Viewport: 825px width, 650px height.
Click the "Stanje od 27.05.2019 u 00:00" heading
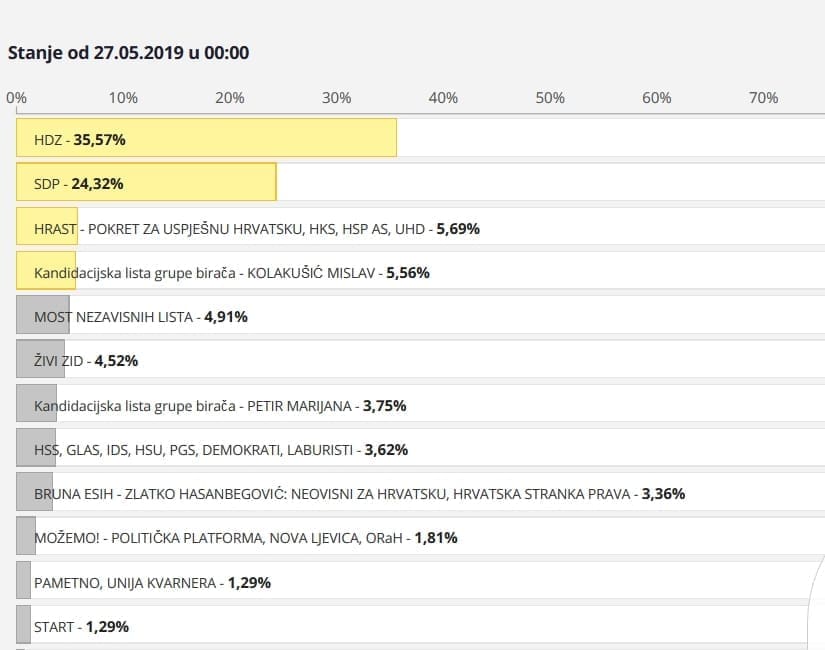tap(128, 53)
